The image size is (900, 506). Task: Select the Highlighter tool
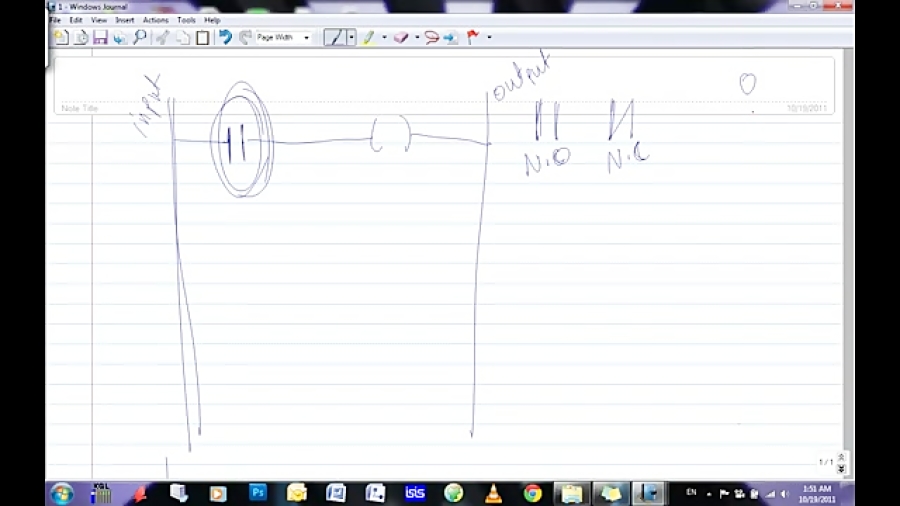[368, 38]
